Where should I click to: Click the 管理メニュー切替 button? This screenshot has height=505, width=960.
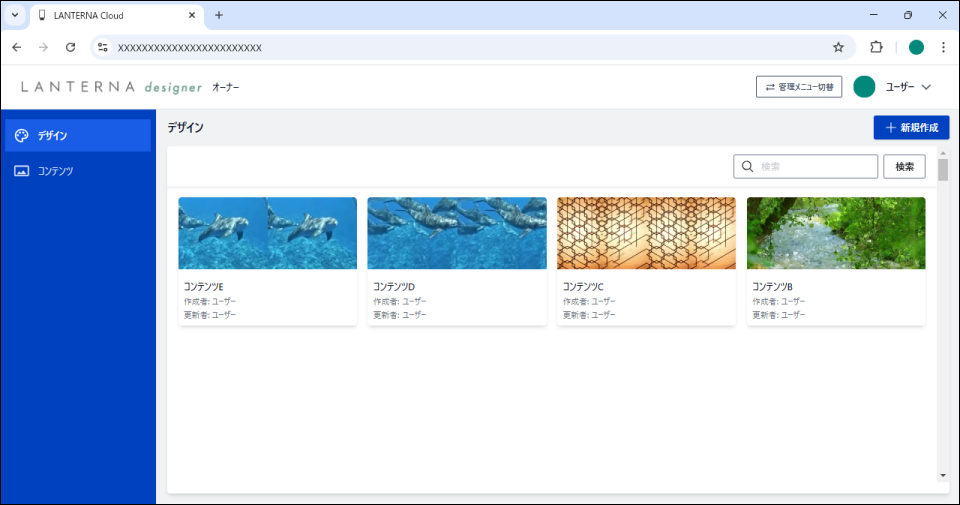click(x=798, y=87)
